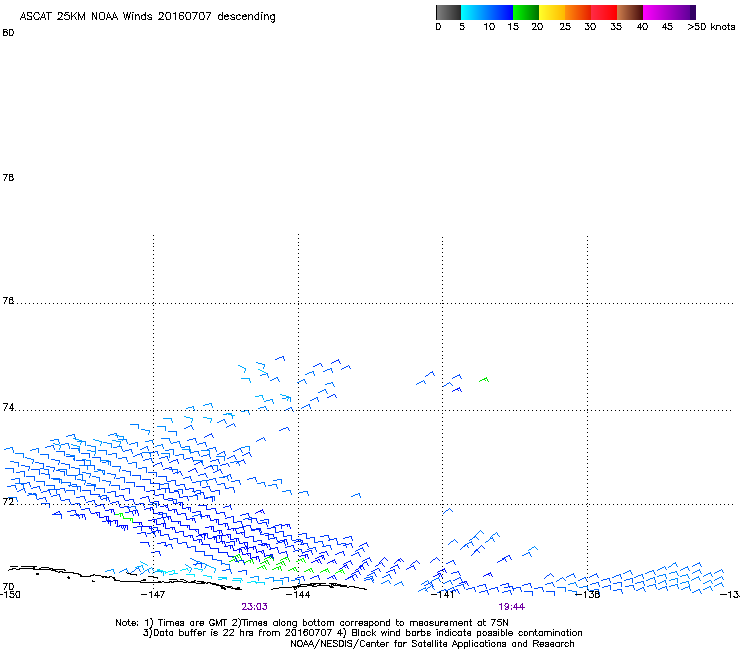Screen dimensions: 740x650
Task: Click the longitude label '-147'
Action: (x=153, y=594)
